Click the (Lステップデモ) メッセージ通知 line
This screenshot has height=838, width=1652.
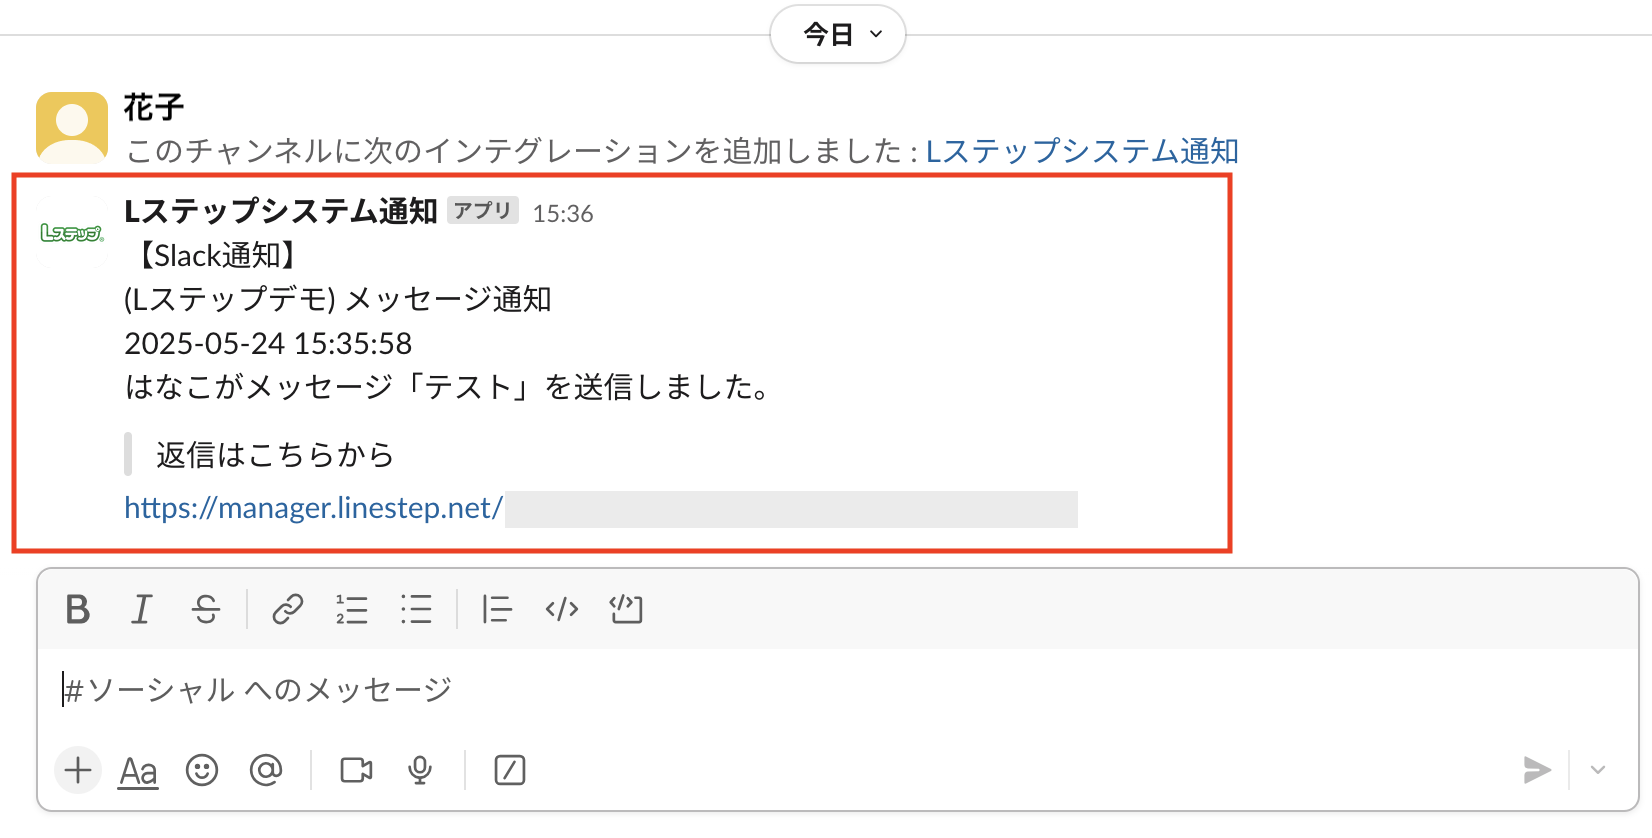(338, 300)
